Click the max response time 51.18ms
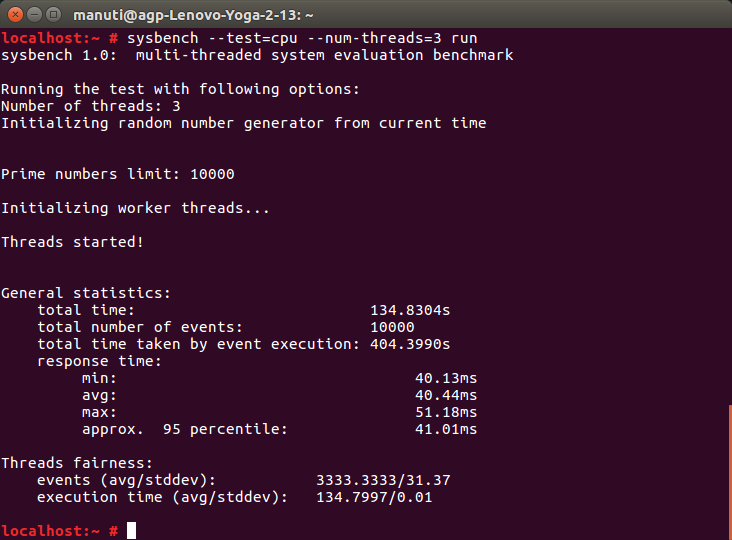The image size is (732, 540). [446, 412]
